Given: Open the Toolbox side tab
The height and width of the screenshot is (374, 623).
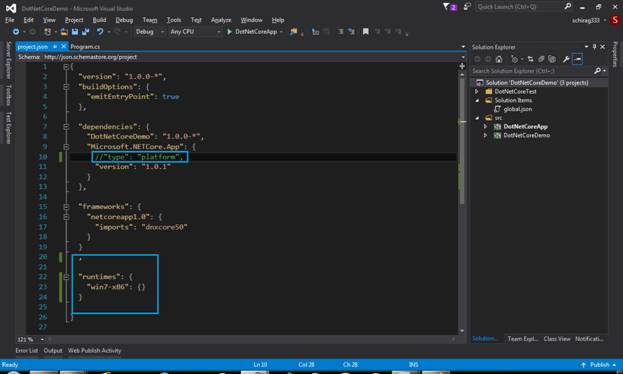Looking at the screenshot, I should pyautogui.click(x=8, y=95).
